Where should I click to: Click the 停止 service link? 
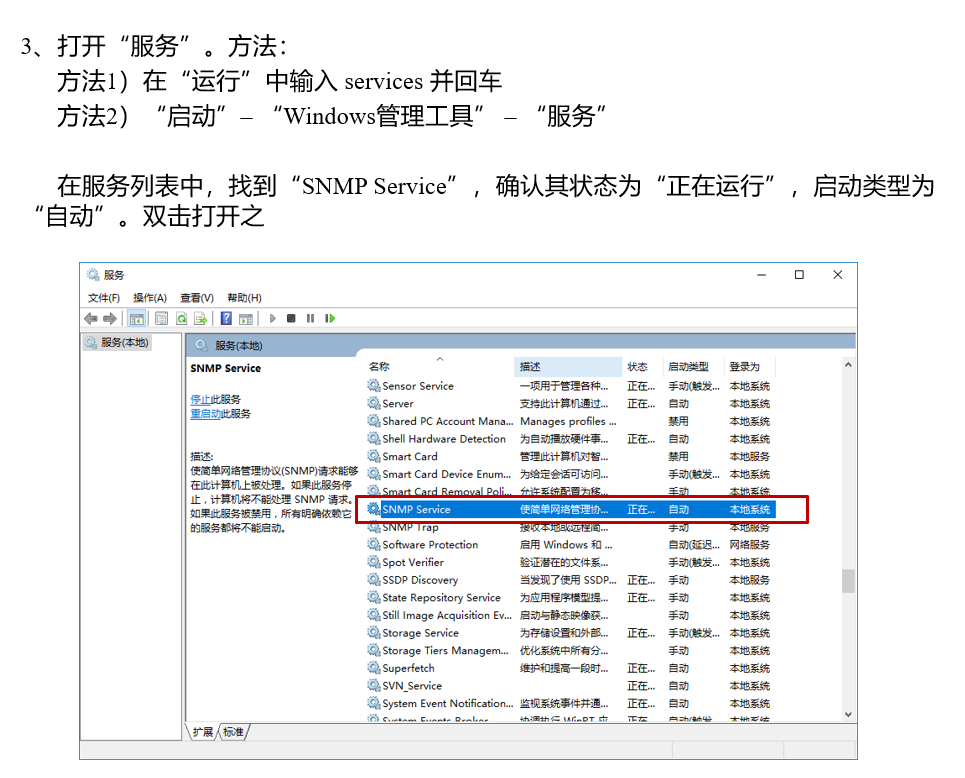(x=201, y=399)
